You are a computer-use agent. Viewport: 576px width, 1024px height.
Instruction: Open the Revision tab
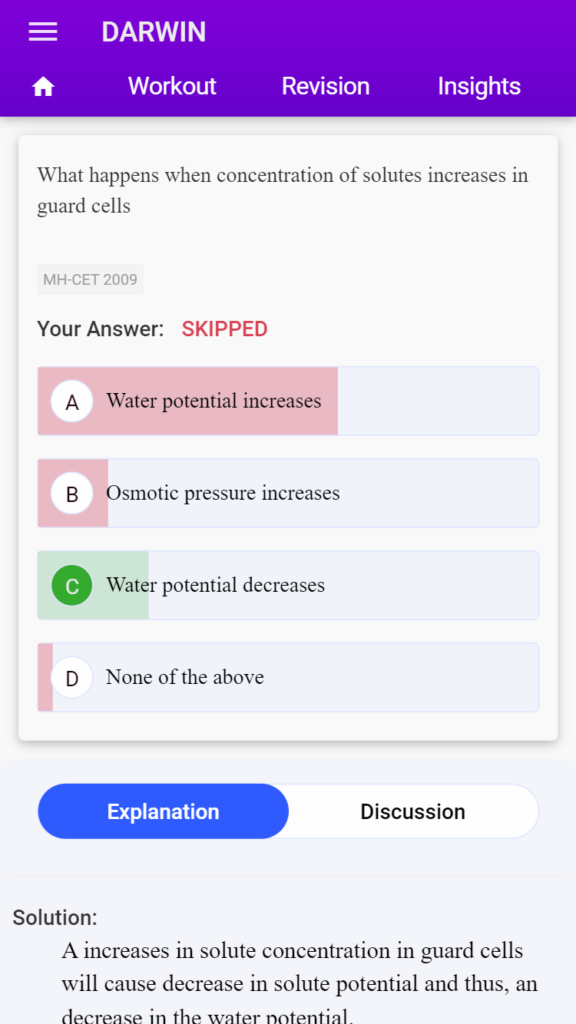[x=325, y=86]
